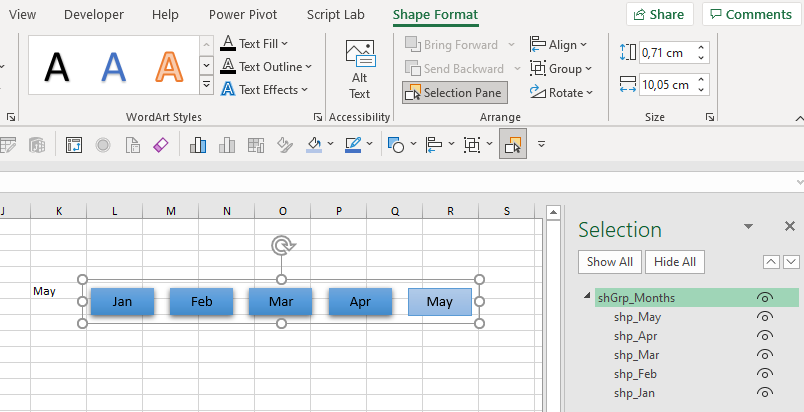Open Text Outline dropdown arrow
The width and height of the screenshot is (804, 412).
coord(308,67)
